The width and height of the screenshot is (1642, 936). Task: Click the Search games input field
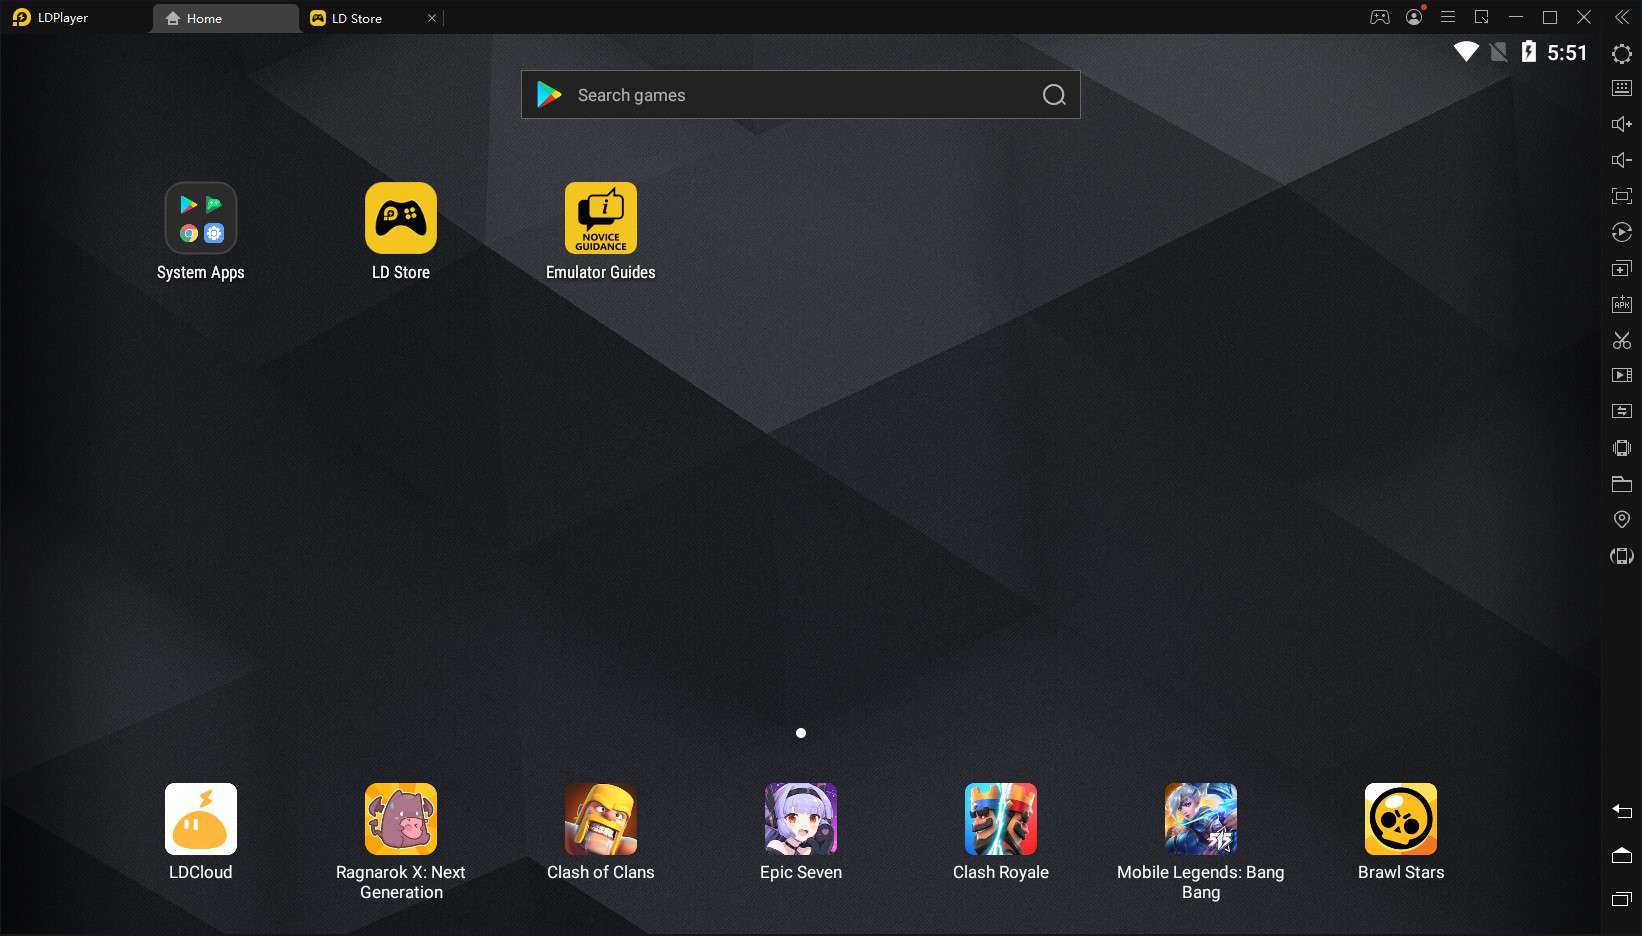[x=800, y=95]
